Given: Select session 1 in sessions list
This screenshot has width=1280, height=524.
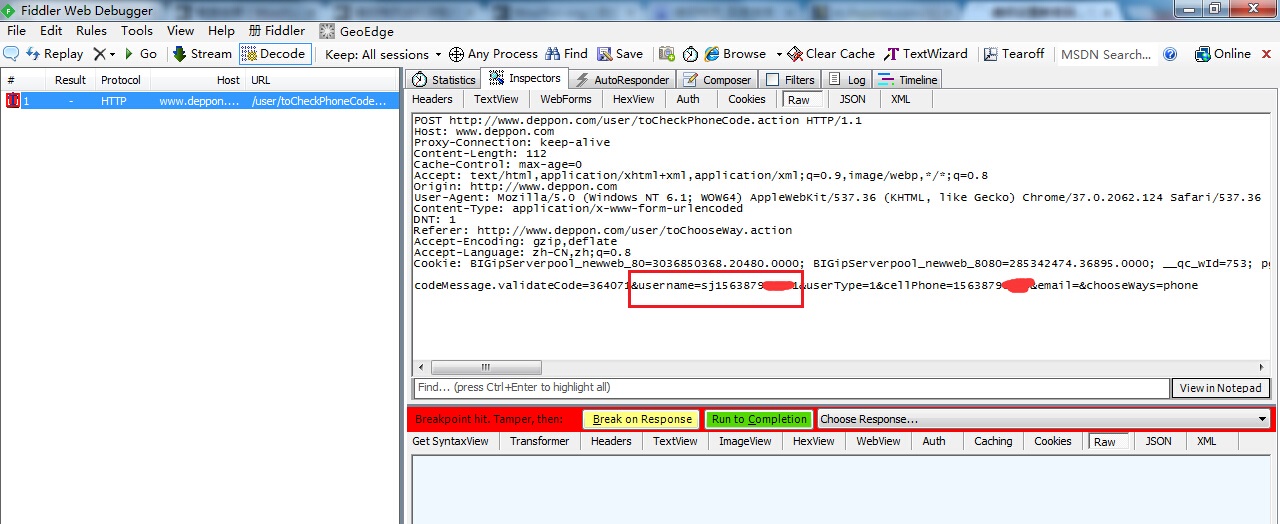Looking at the screenshot, I should pyautogui.click(x=200, y=101).
